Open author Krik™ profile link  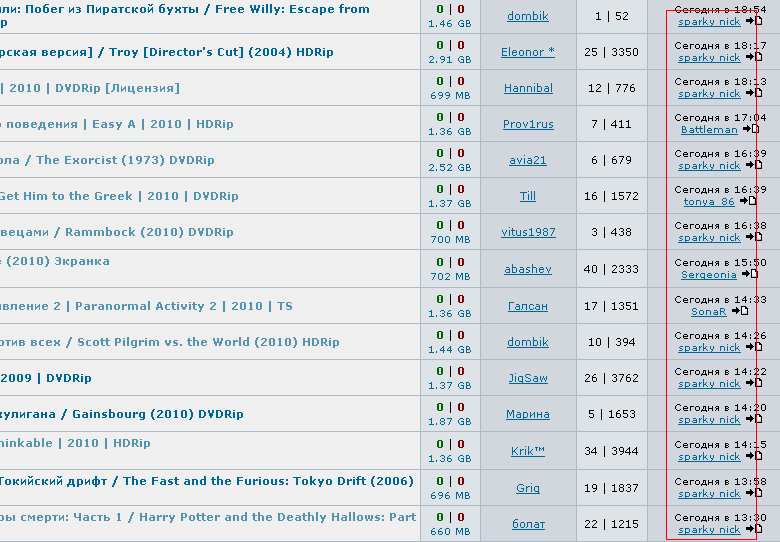[x=527, y=450]
